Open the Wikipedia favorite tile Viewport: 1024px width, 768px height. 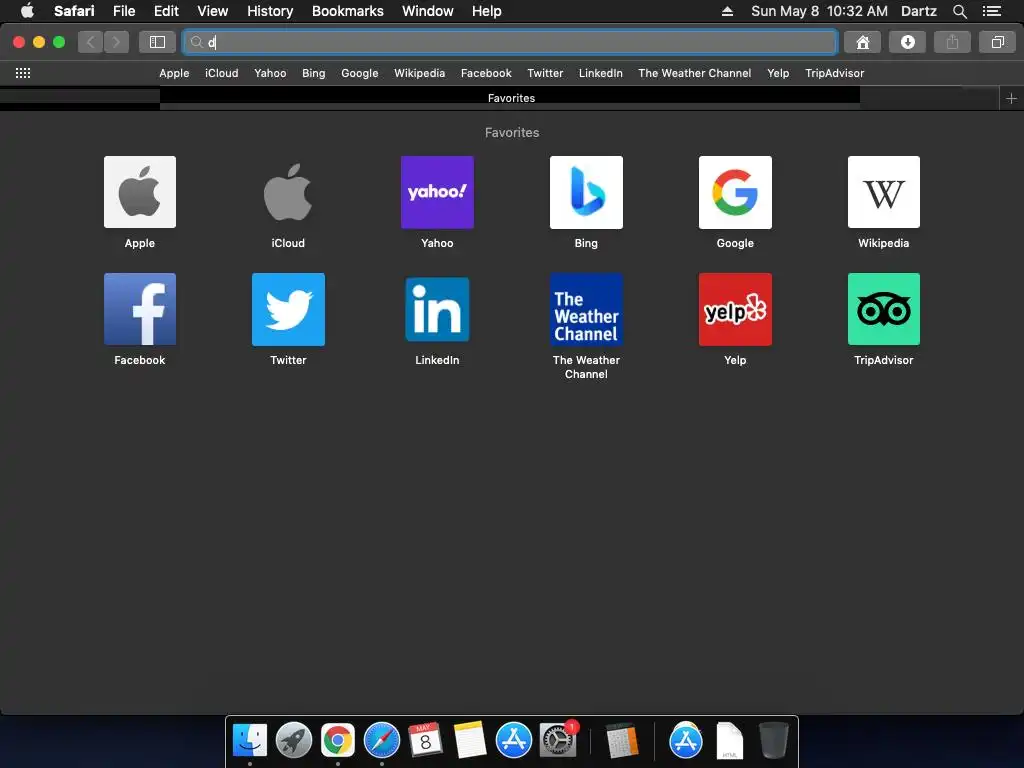pos(884,192)
